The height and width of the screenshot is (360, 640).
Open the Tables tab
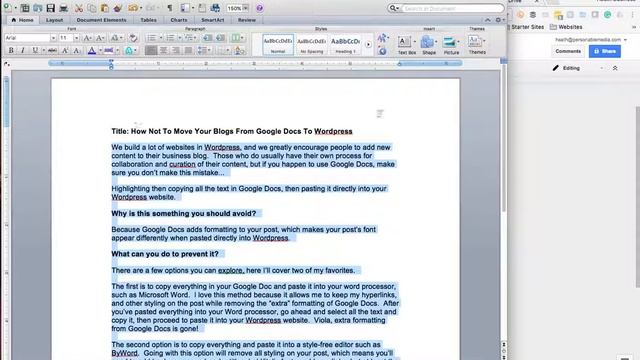[x=148, y=20]
